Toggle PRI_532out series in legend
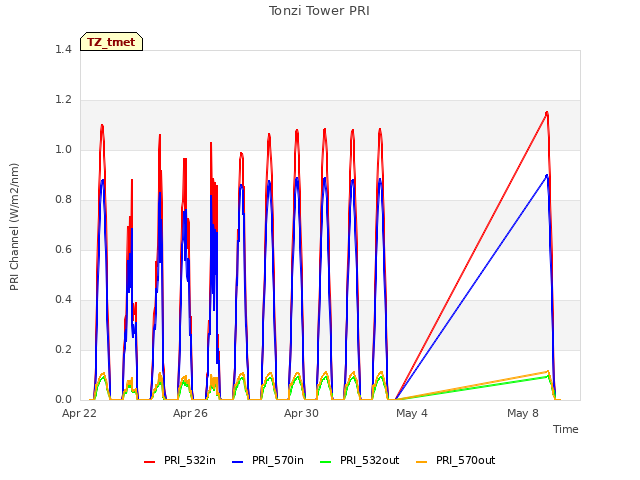 (360, 461)
